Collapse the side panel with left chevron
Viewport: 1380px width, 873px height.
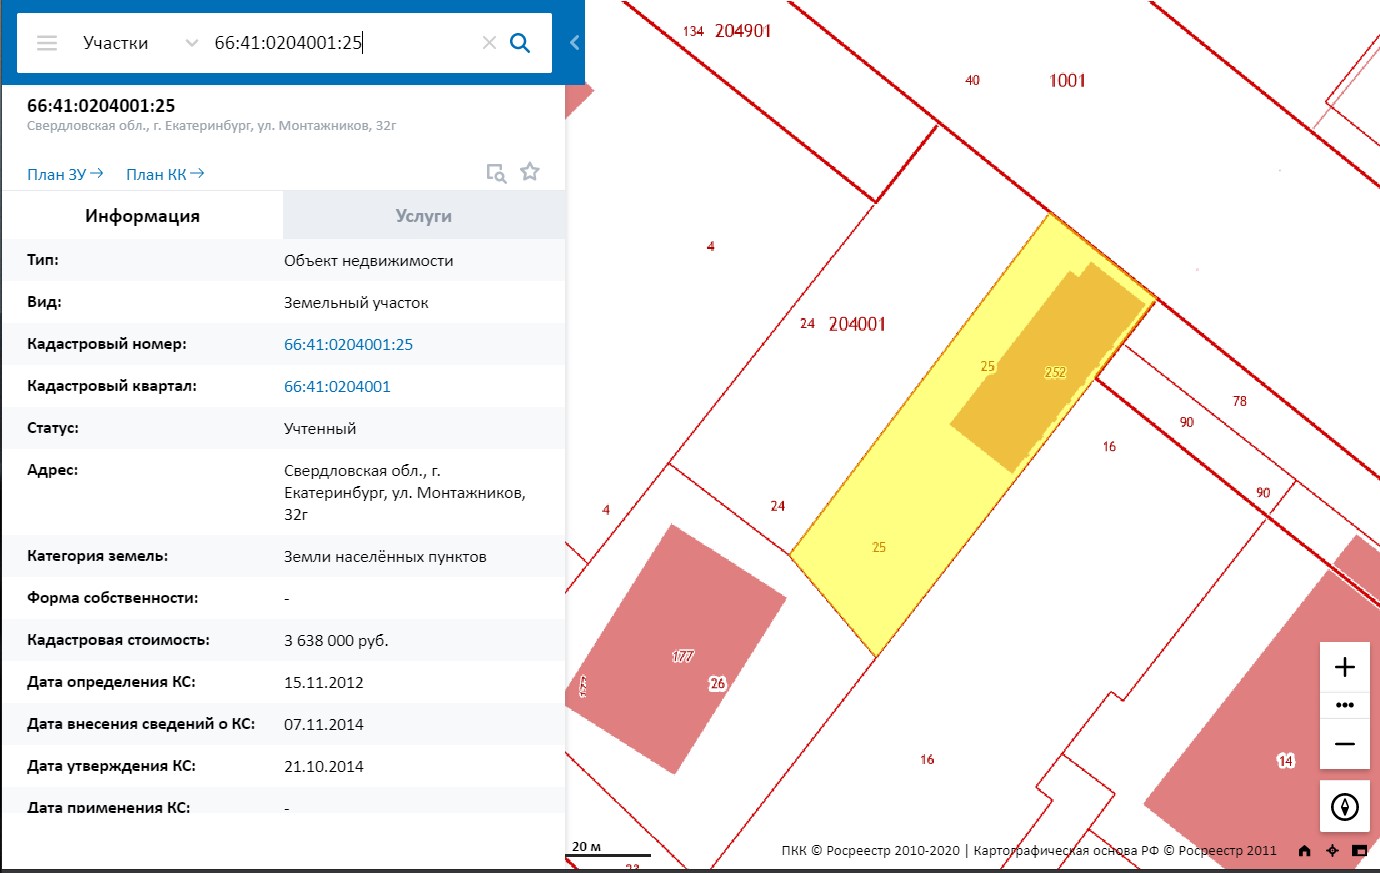(574, 43)
